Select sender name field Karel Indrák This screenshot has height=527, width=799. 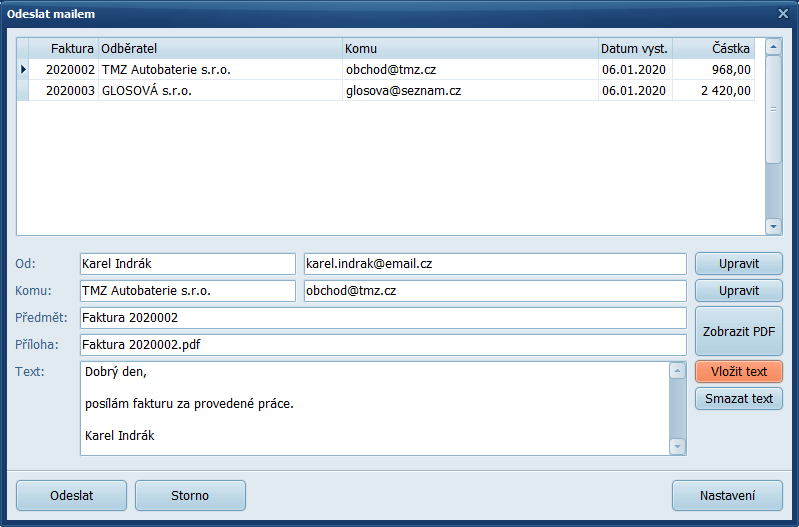click(x=188, y=264)
